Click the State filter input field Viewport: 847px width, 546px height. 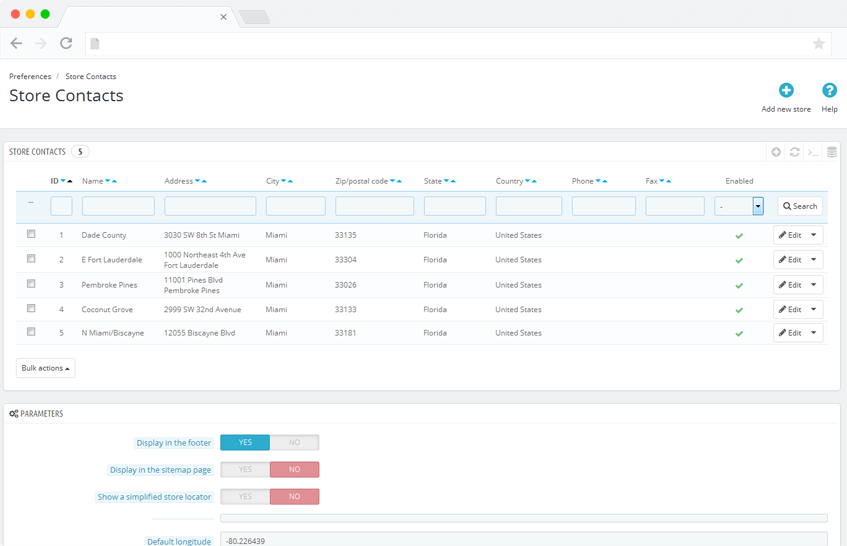click(455, 206)
